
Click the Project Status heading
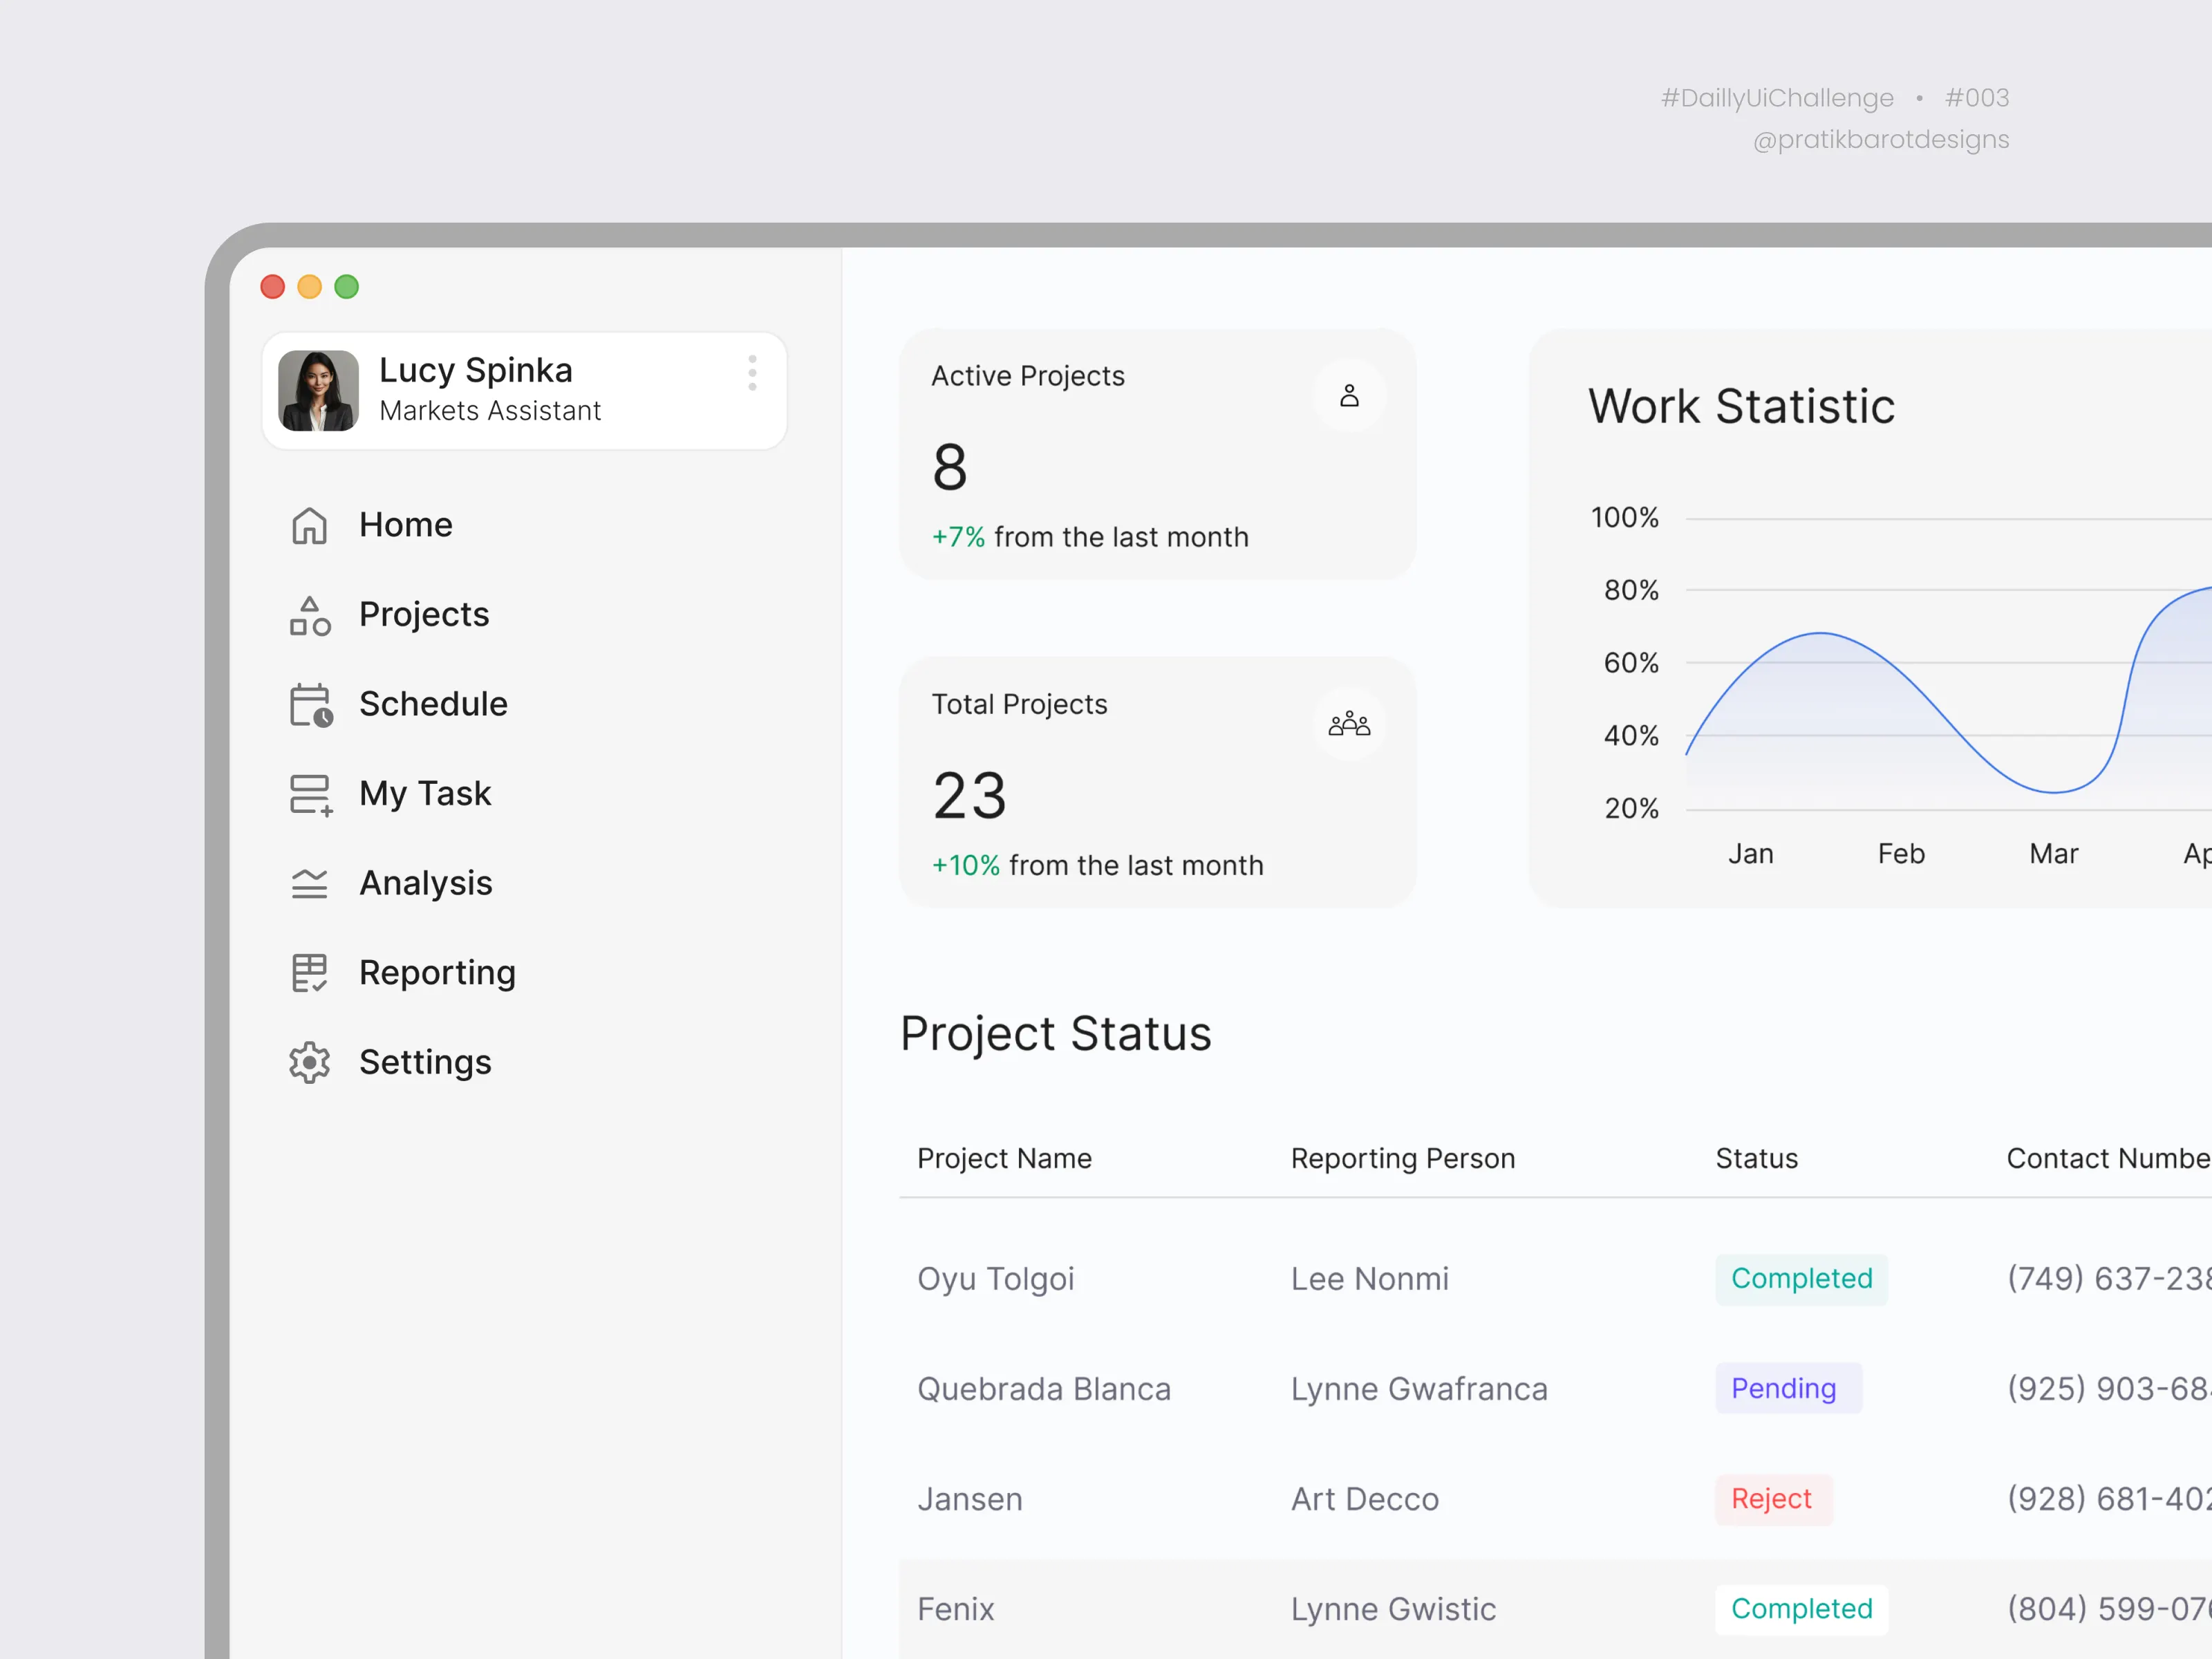click(1056, 1034)
